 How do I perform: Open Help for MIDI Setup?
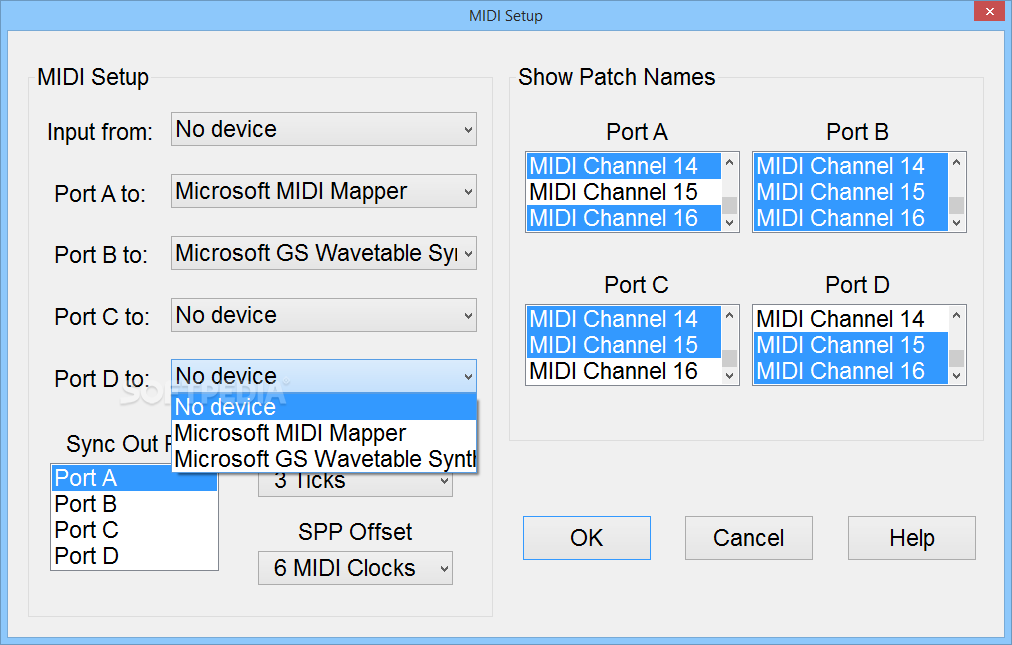pyautogui.click(x=911, y=538)
